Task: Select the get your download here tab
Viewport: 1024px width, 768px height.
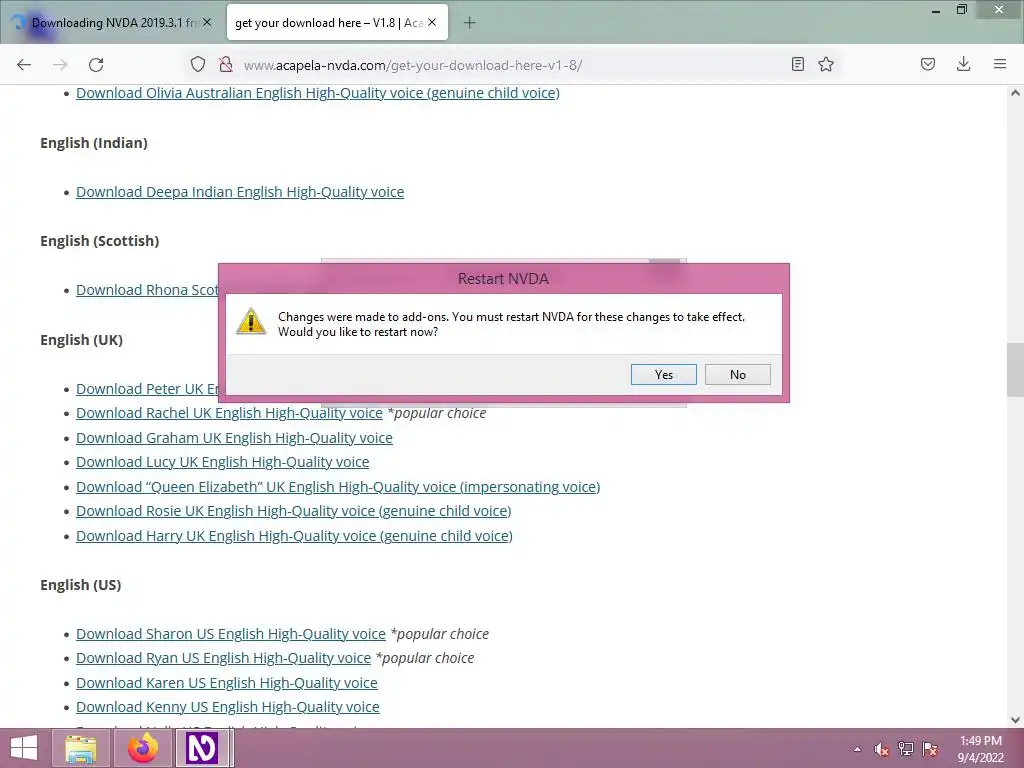Action: pyautogui.click(x=337, y=22)
